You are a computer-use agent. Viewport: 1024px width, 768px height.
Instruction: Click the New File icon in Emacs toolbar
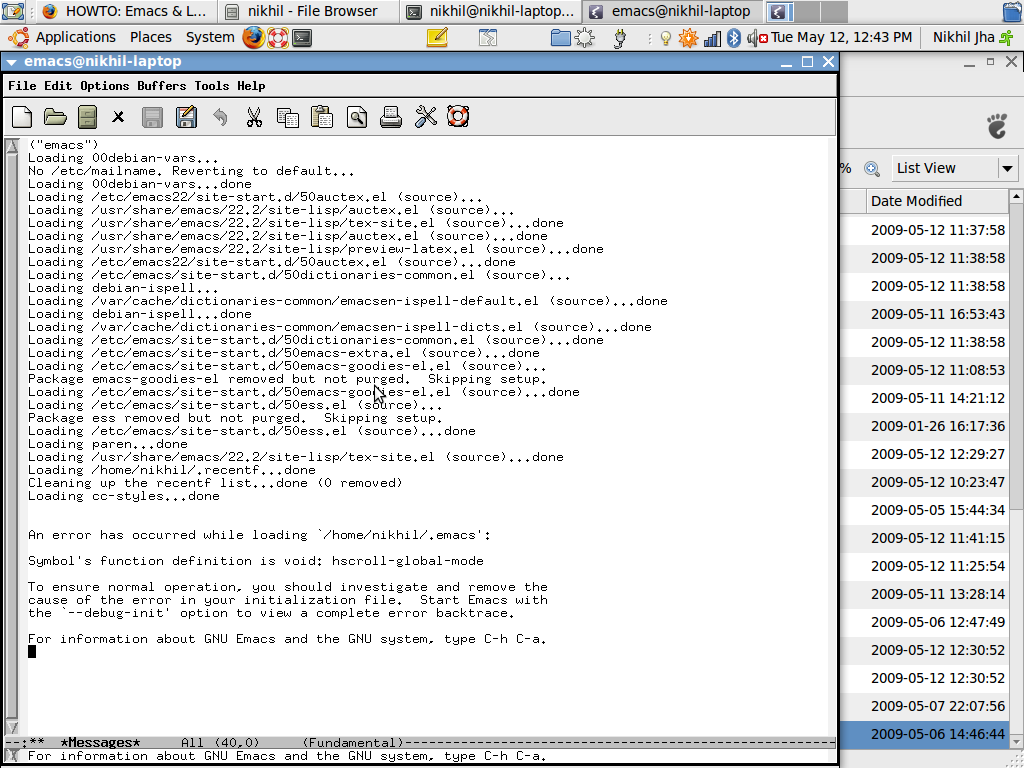pos(22,117)
